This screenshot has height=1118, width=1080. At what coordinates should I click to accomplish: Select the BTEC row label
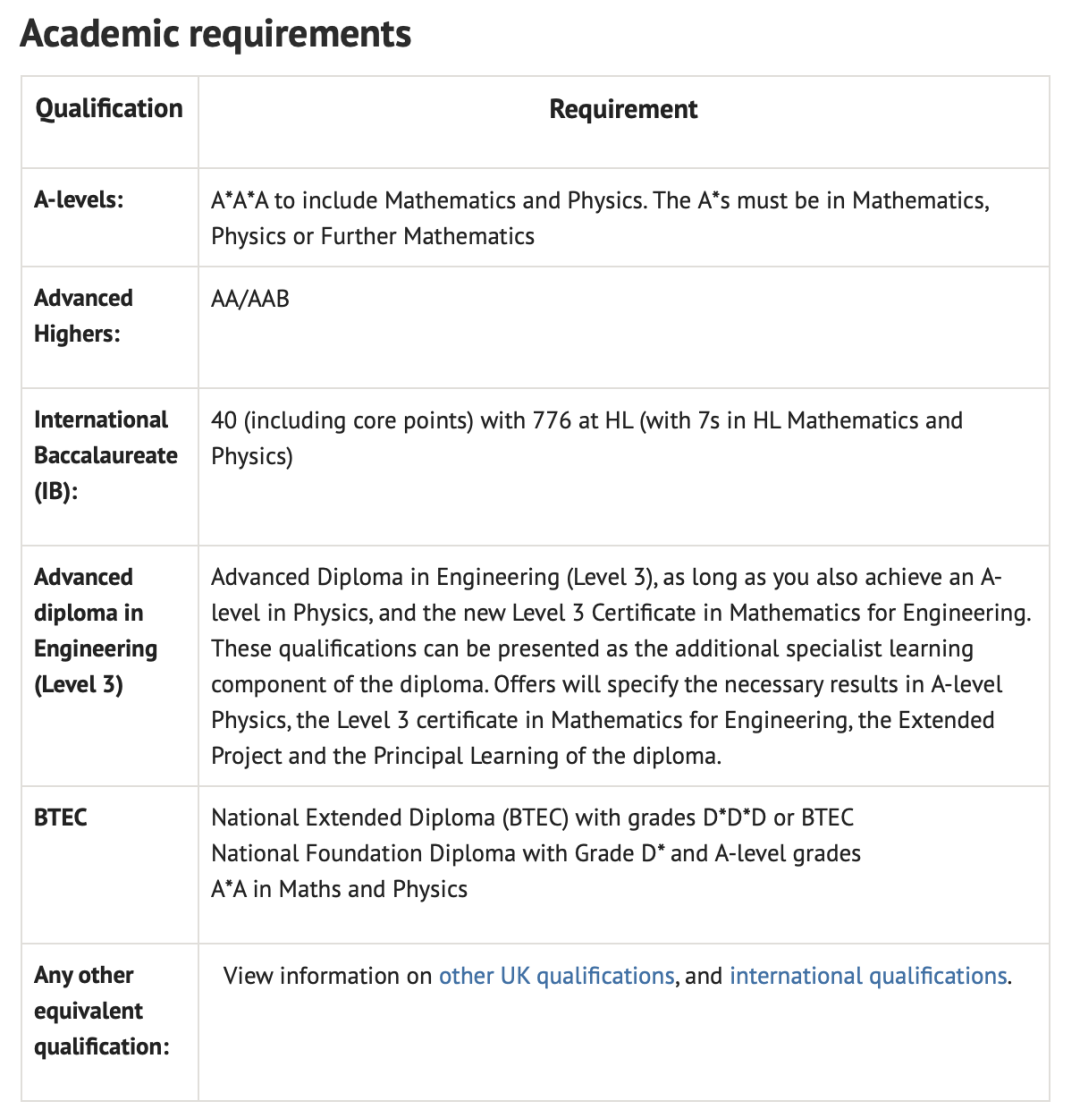(61, 817)
